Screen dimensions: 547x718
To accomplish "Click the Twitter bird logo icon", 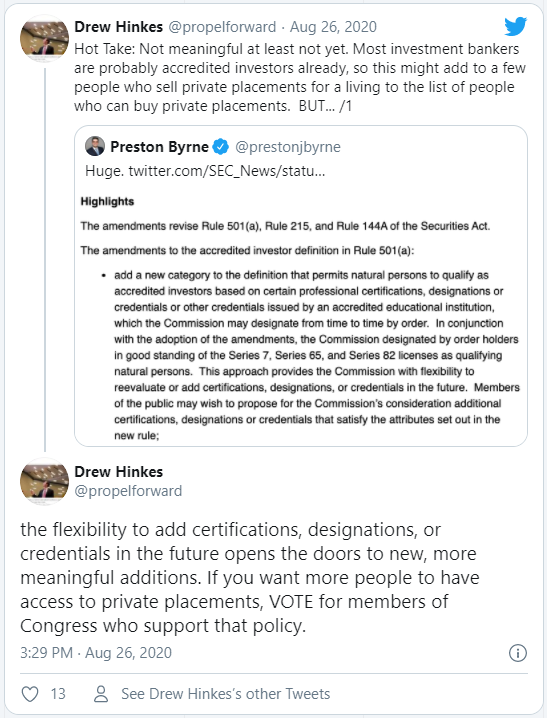I will (x=515, y=27).
